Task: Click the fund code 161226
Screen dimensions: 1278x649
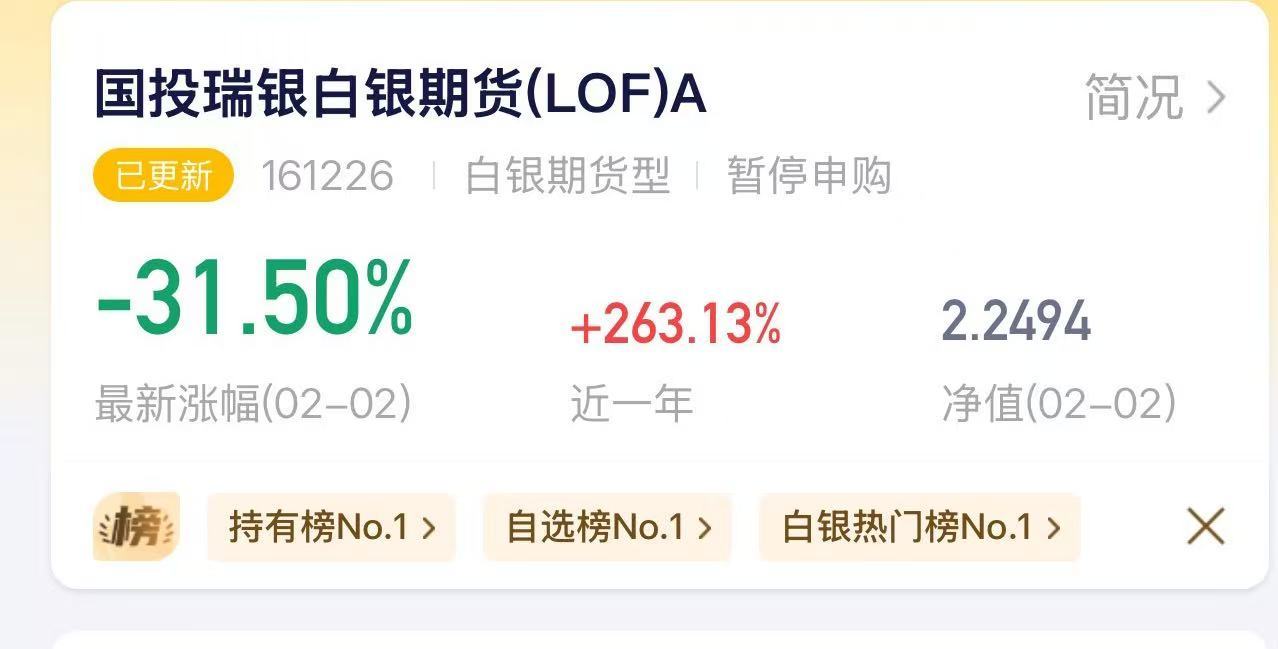Action: tap(327, 176)
